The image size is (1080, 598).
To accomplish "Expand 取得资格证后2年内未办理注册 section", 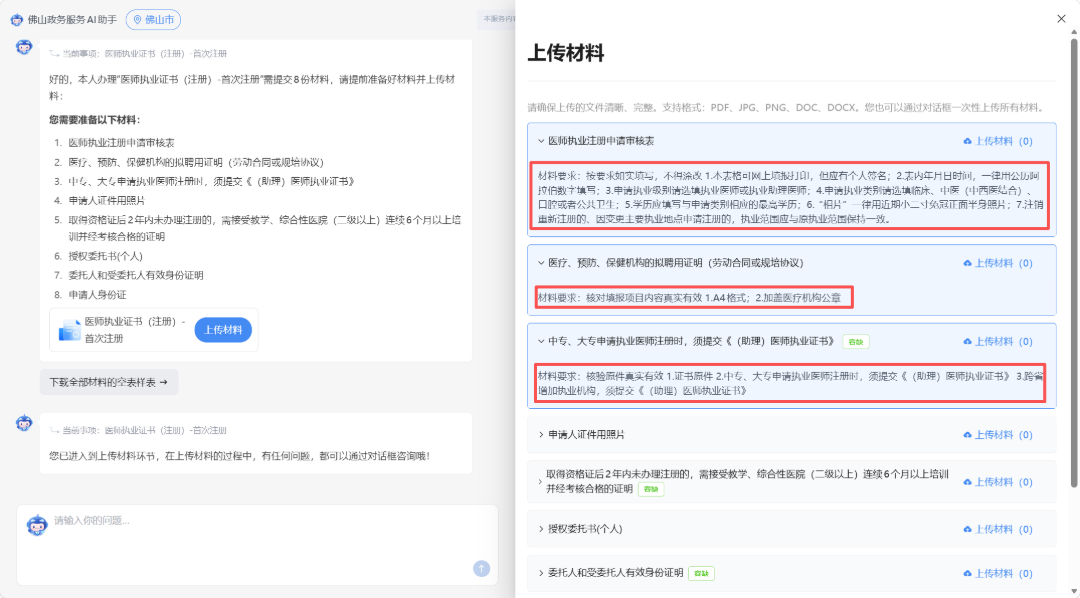I will 540,482.
